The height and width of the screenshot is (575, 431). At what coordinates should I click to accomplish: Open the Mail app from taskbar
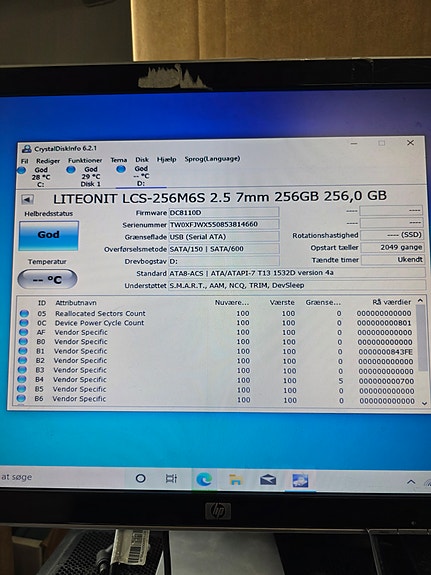point(268,480)
